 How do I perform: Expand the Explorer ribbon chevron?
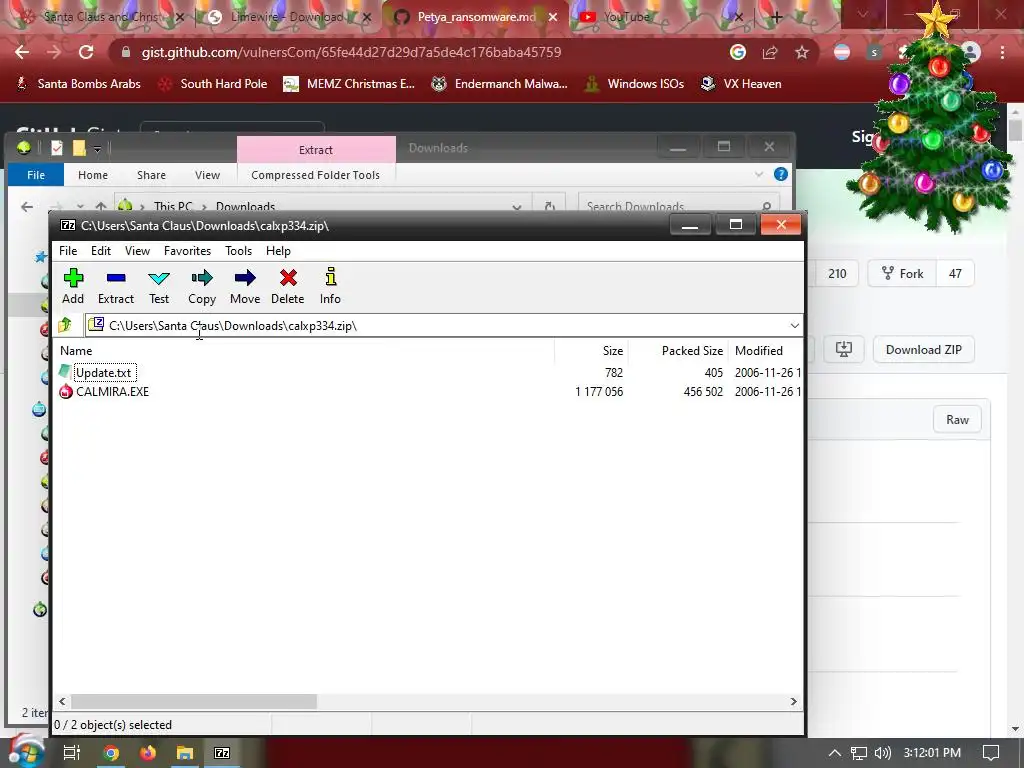(758, 174)
